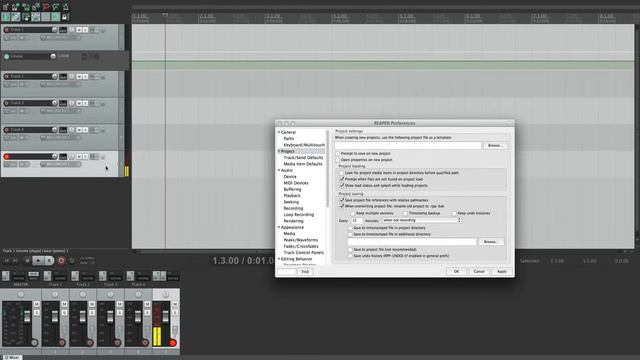Click Track 4 record arm button
Viewport: 640px width, 360px height.
pos(7,130)
